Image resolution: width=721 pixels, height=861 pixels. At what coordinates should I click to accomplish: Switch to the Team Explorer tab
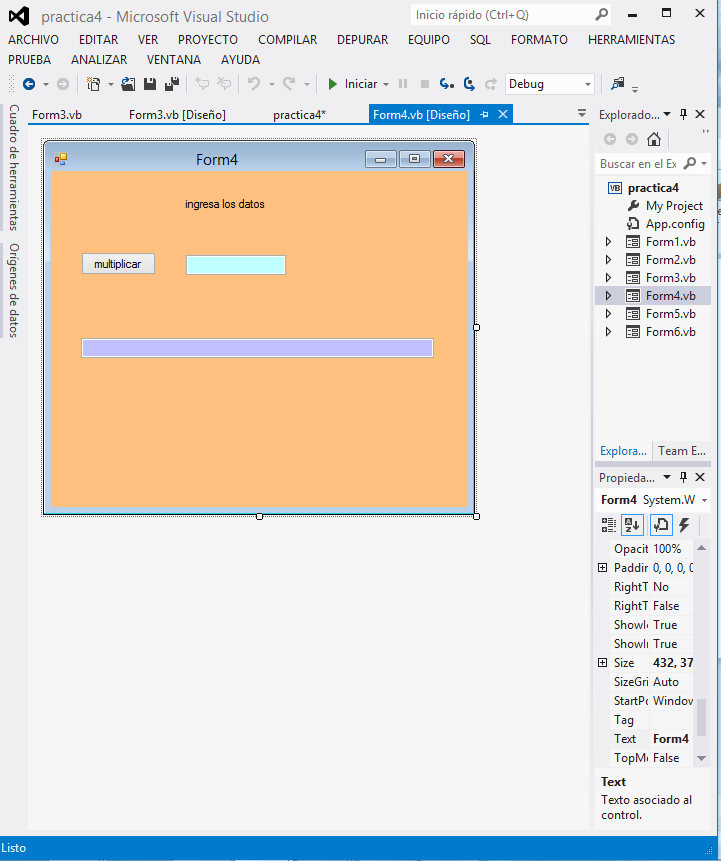click(x=681, y=451)
